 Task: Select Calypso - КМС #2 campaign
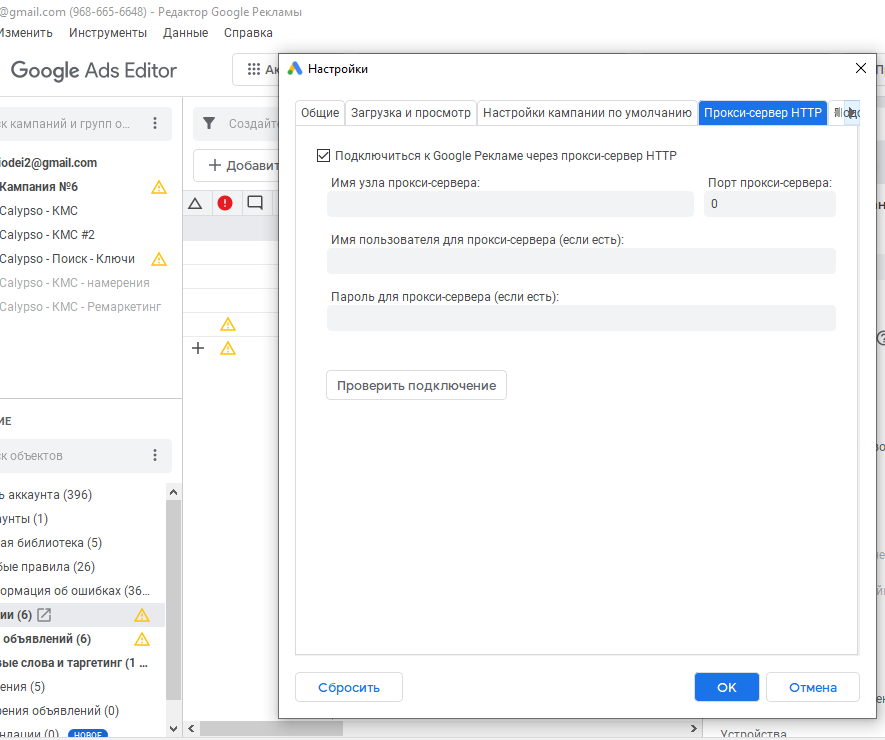click(x=47, y=235)
